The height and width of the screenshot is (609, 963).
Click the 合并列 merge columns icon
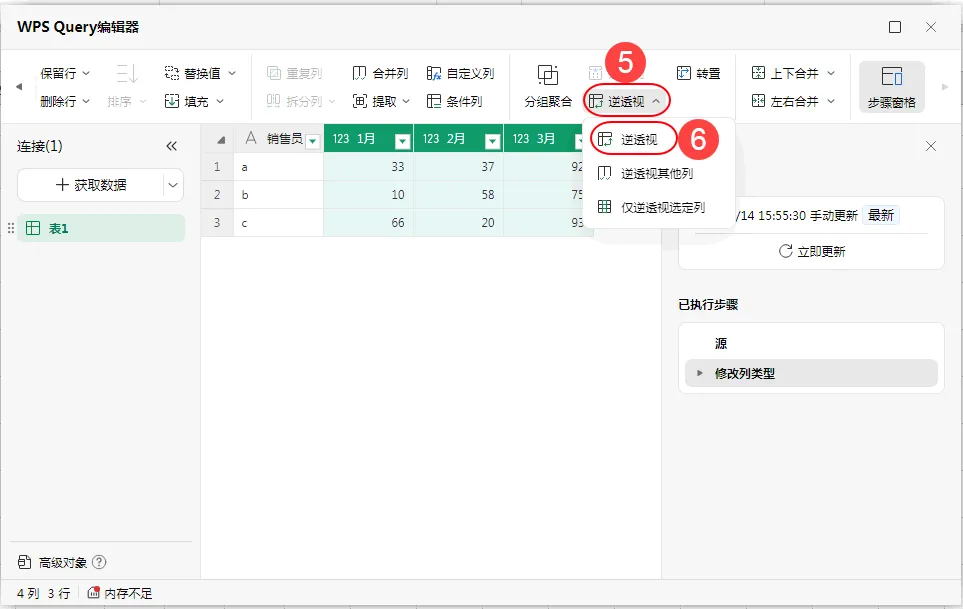(359, 73)
